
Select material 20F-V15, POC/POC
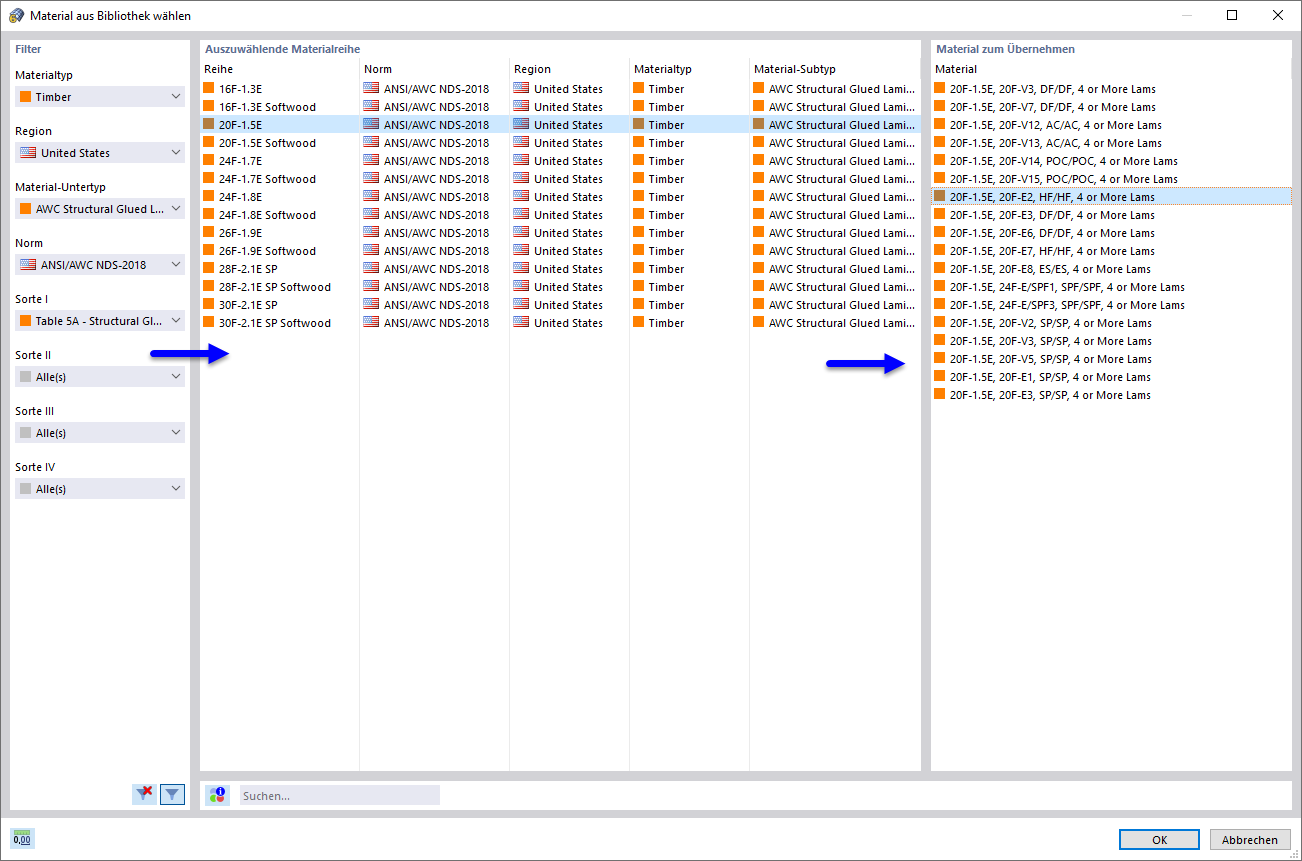(x=1111, y=179)
